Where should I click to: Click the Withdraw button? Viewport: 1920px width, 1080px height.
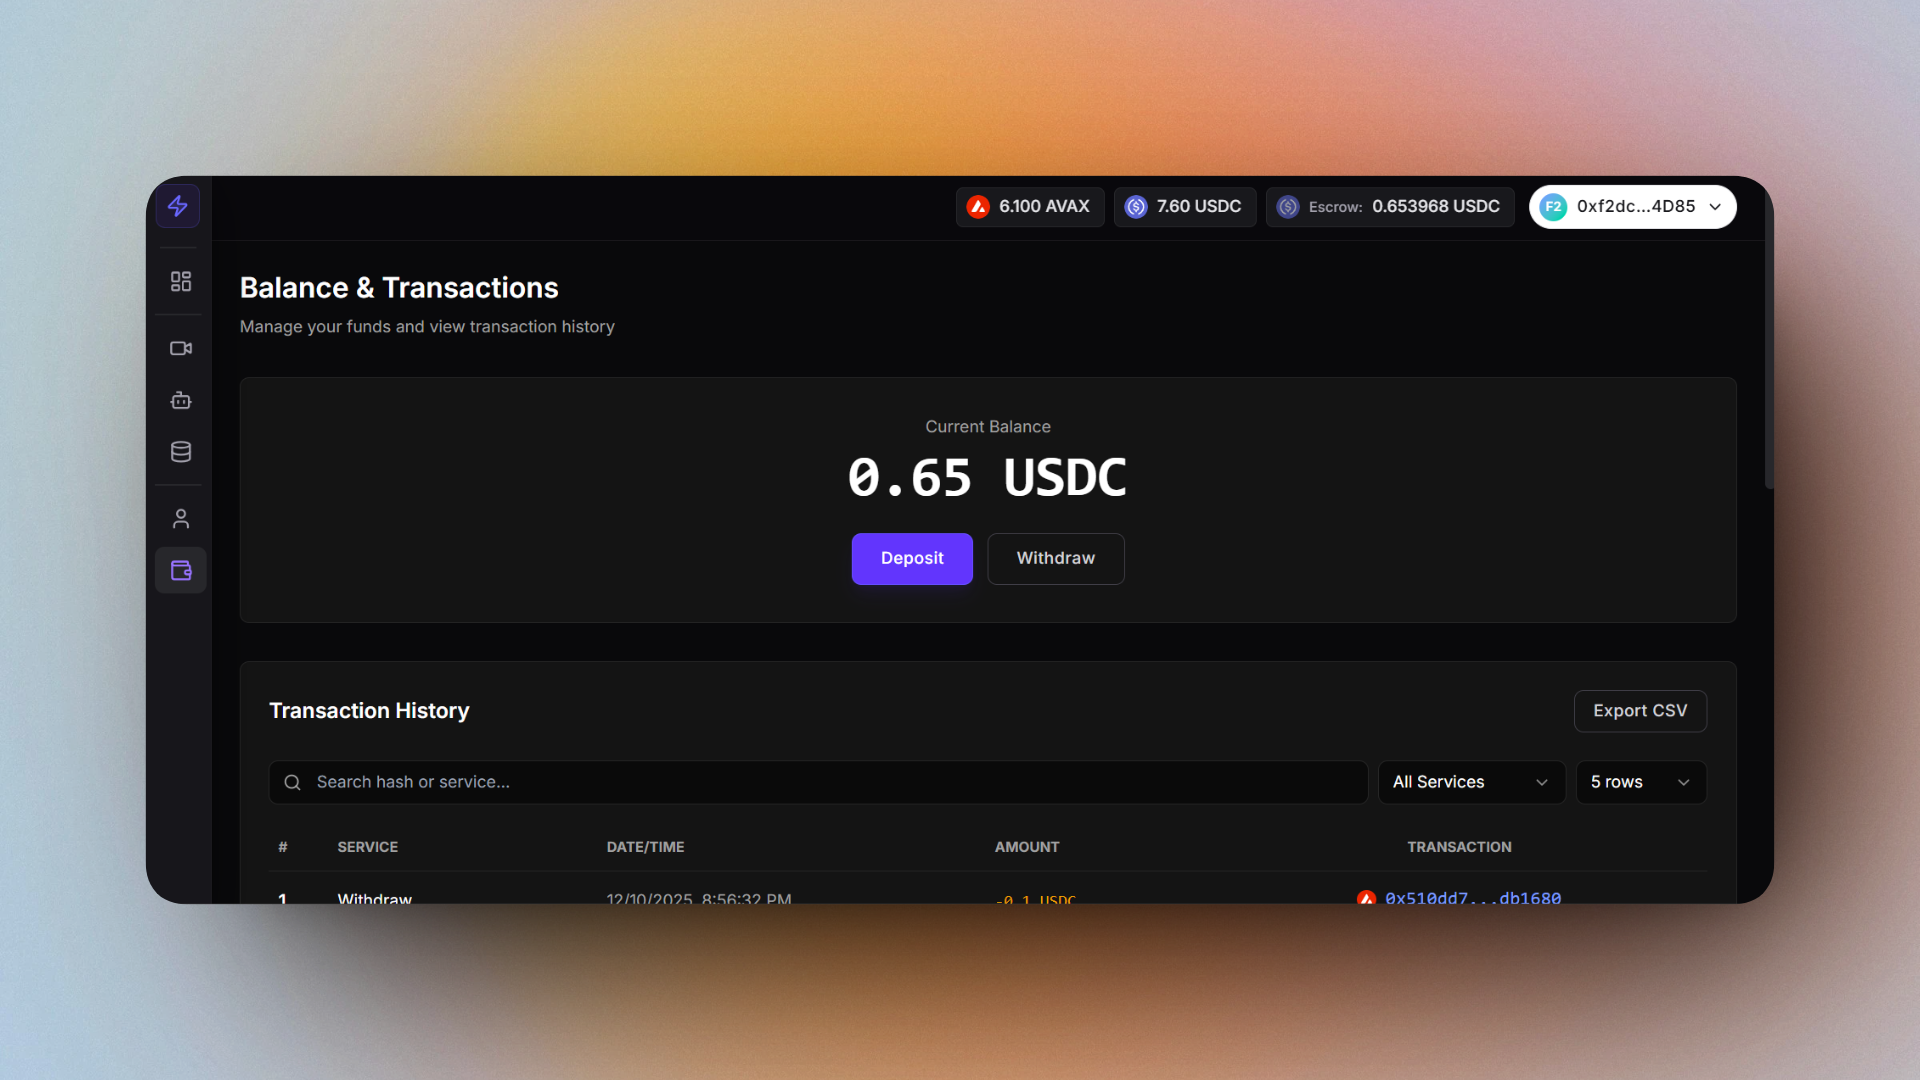pos(1055,558)
